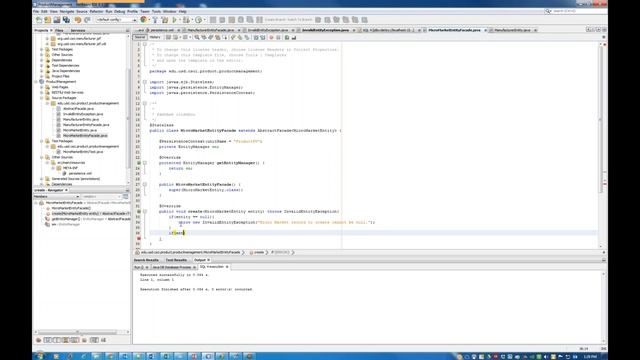Click the editor vertical scrollbar
This screenshot has height=360, width=640.
(600, 118)
